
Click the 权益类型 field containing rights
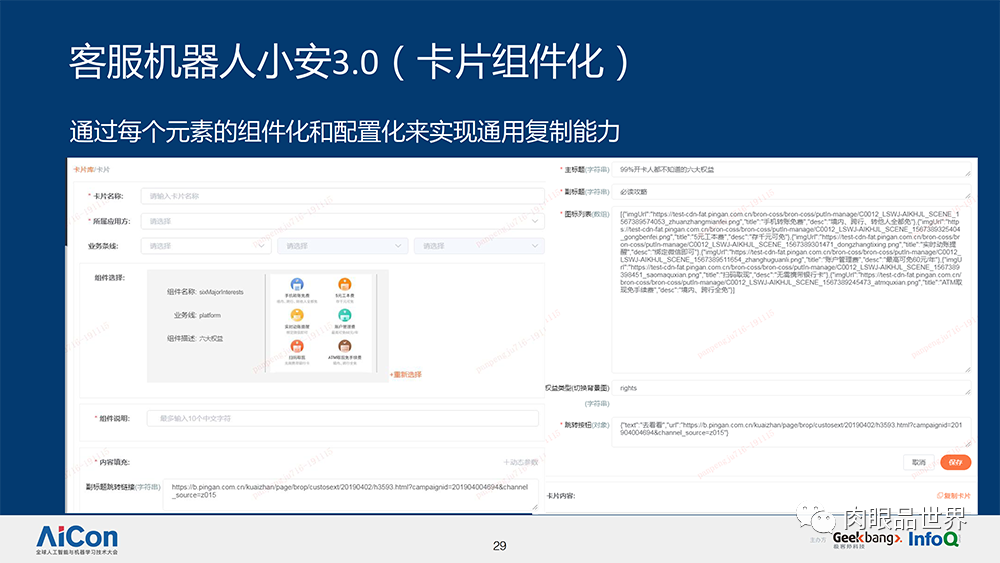[x=791, y=388]
